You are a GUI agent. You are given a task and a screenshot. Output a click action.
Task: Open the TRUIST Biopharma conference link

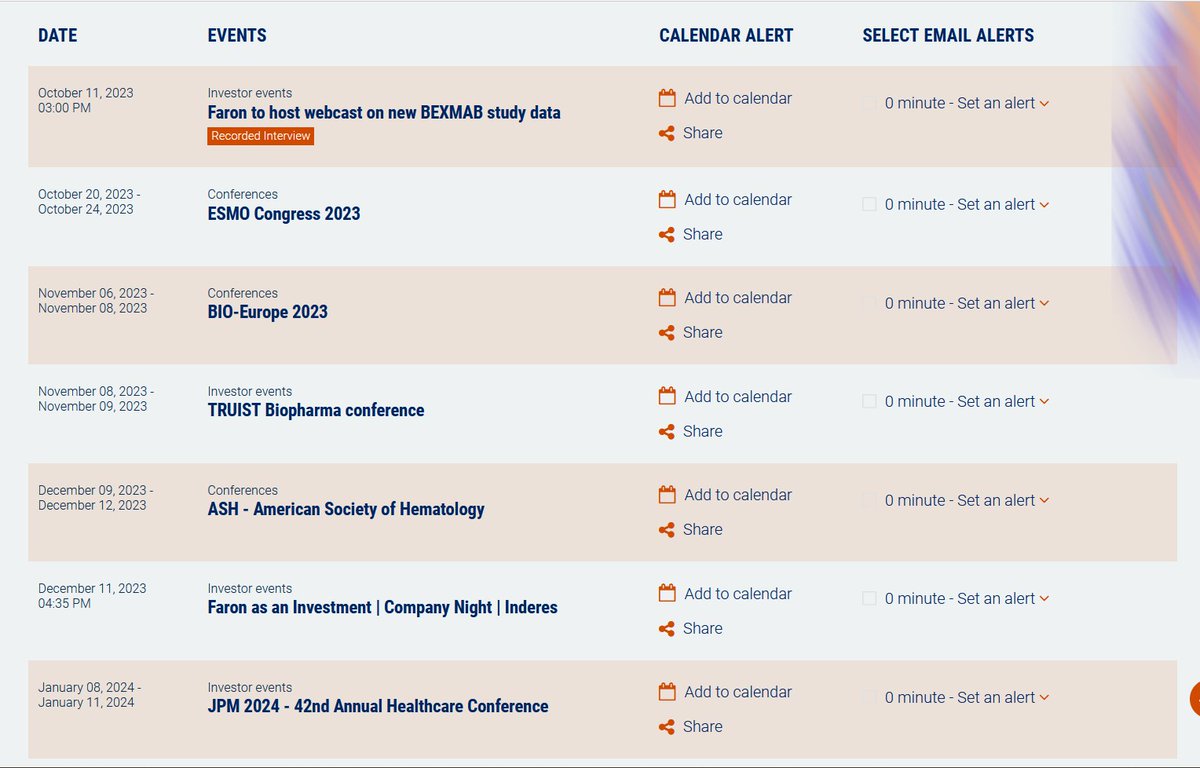pos(316,410)
